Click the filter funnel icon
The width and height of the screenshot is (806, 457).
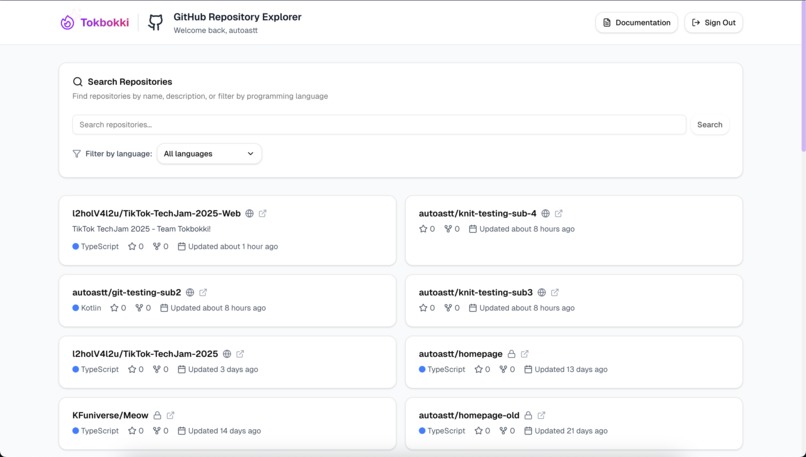click(77, 154)
